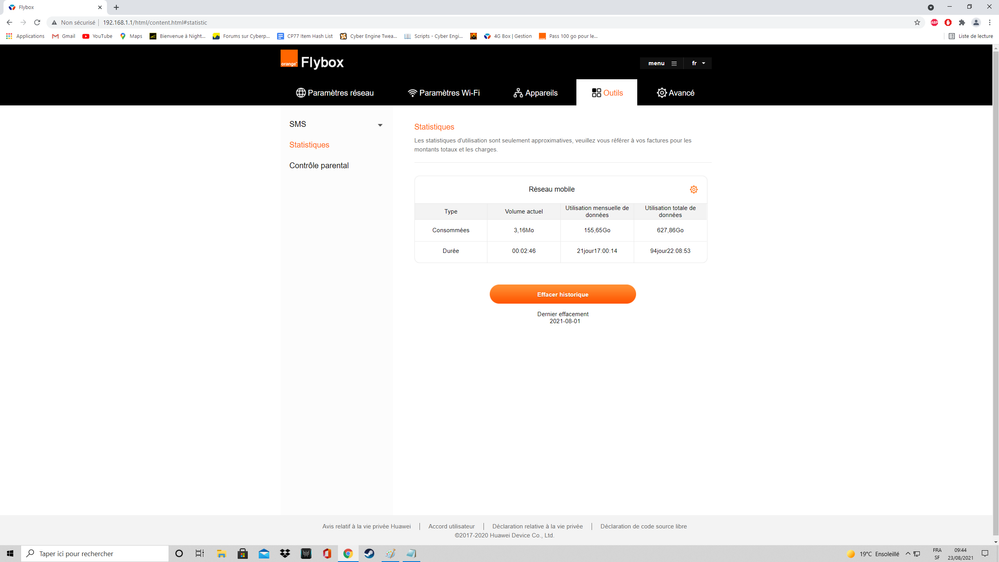Open the Chrome profile avatar
999x562 pixels.
[x=976, y=22]
